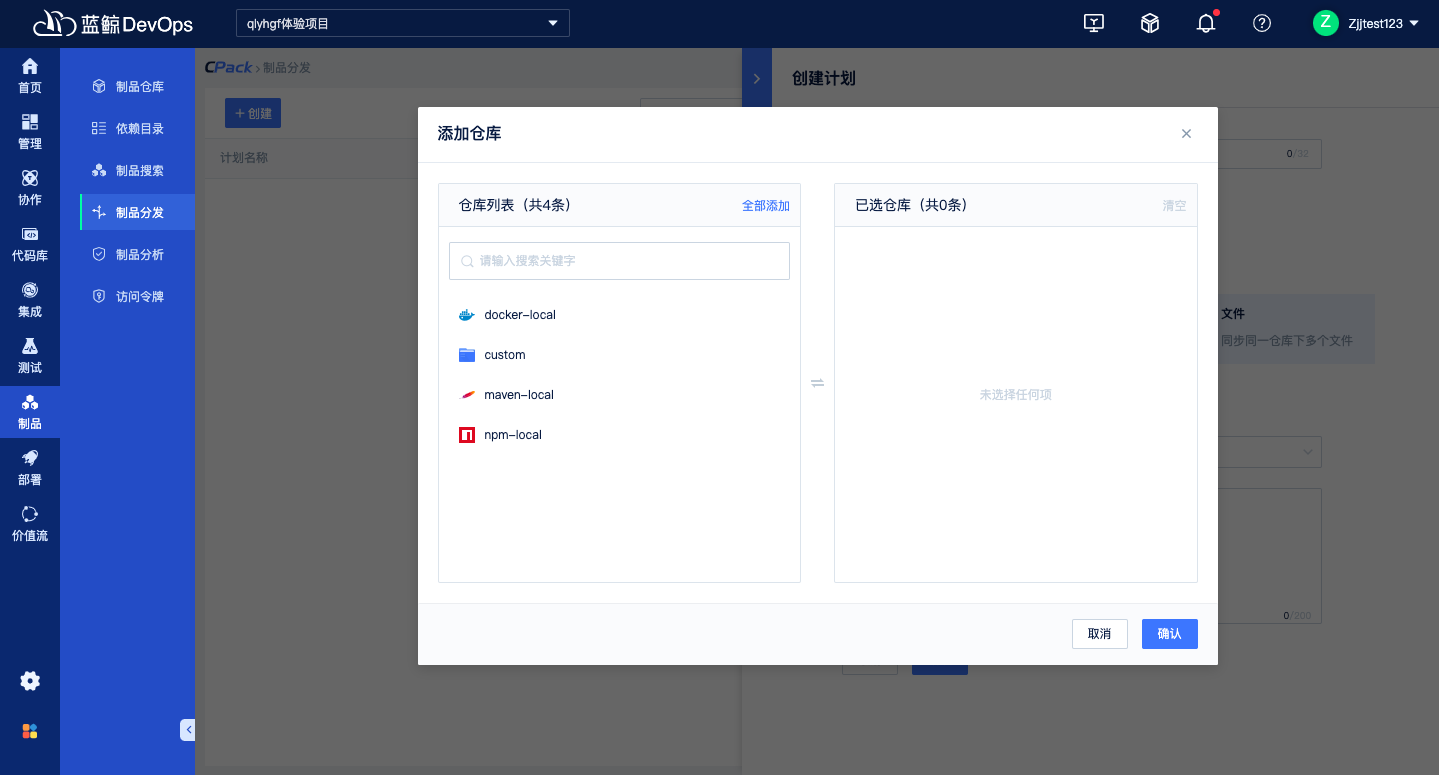This screenshot has height=775, width=1439.
Task: Open the dropdown in 创建计划 panel
Action: 1309,453
